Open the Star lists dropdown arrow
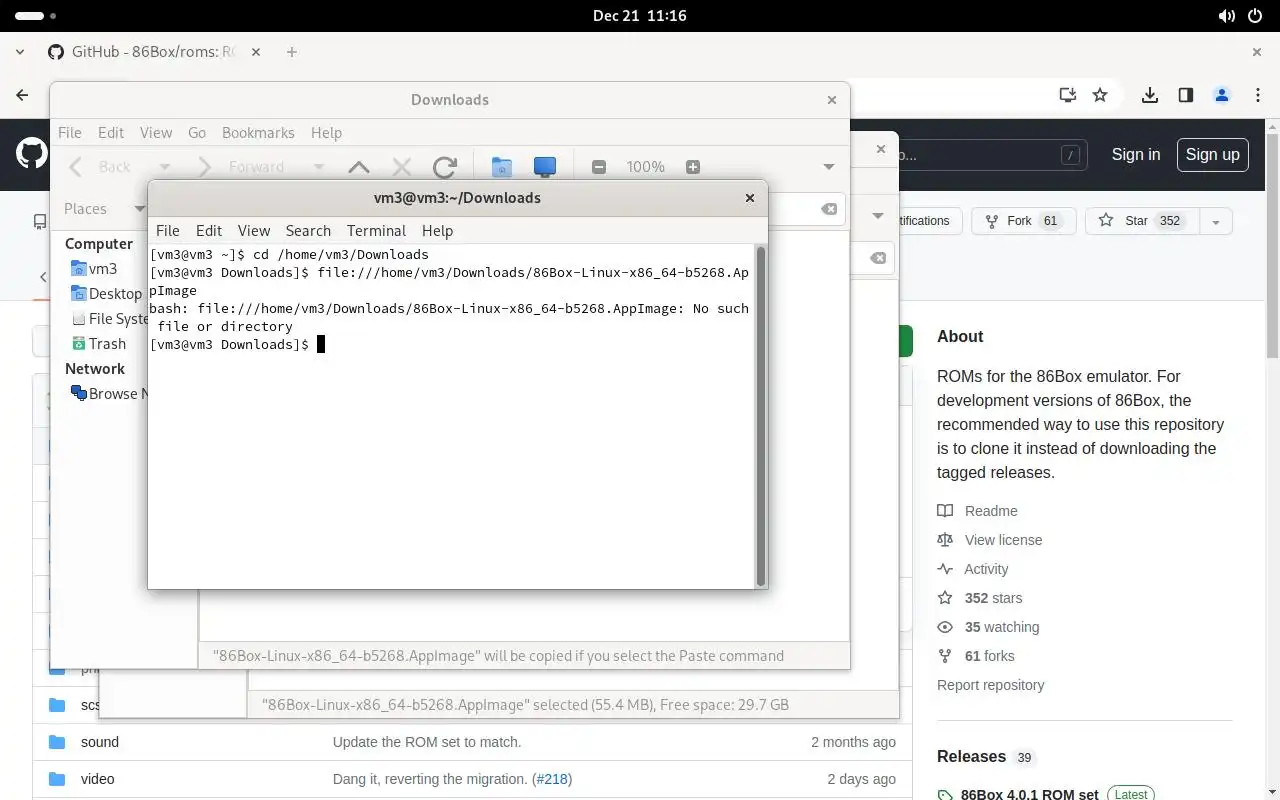This screenshot has width=1280, height=800. pos(1216,221)
